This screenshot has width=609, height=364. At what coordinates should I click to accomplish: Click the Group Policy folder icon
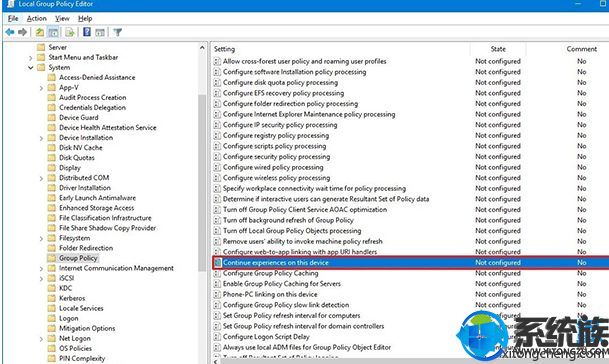51,258
